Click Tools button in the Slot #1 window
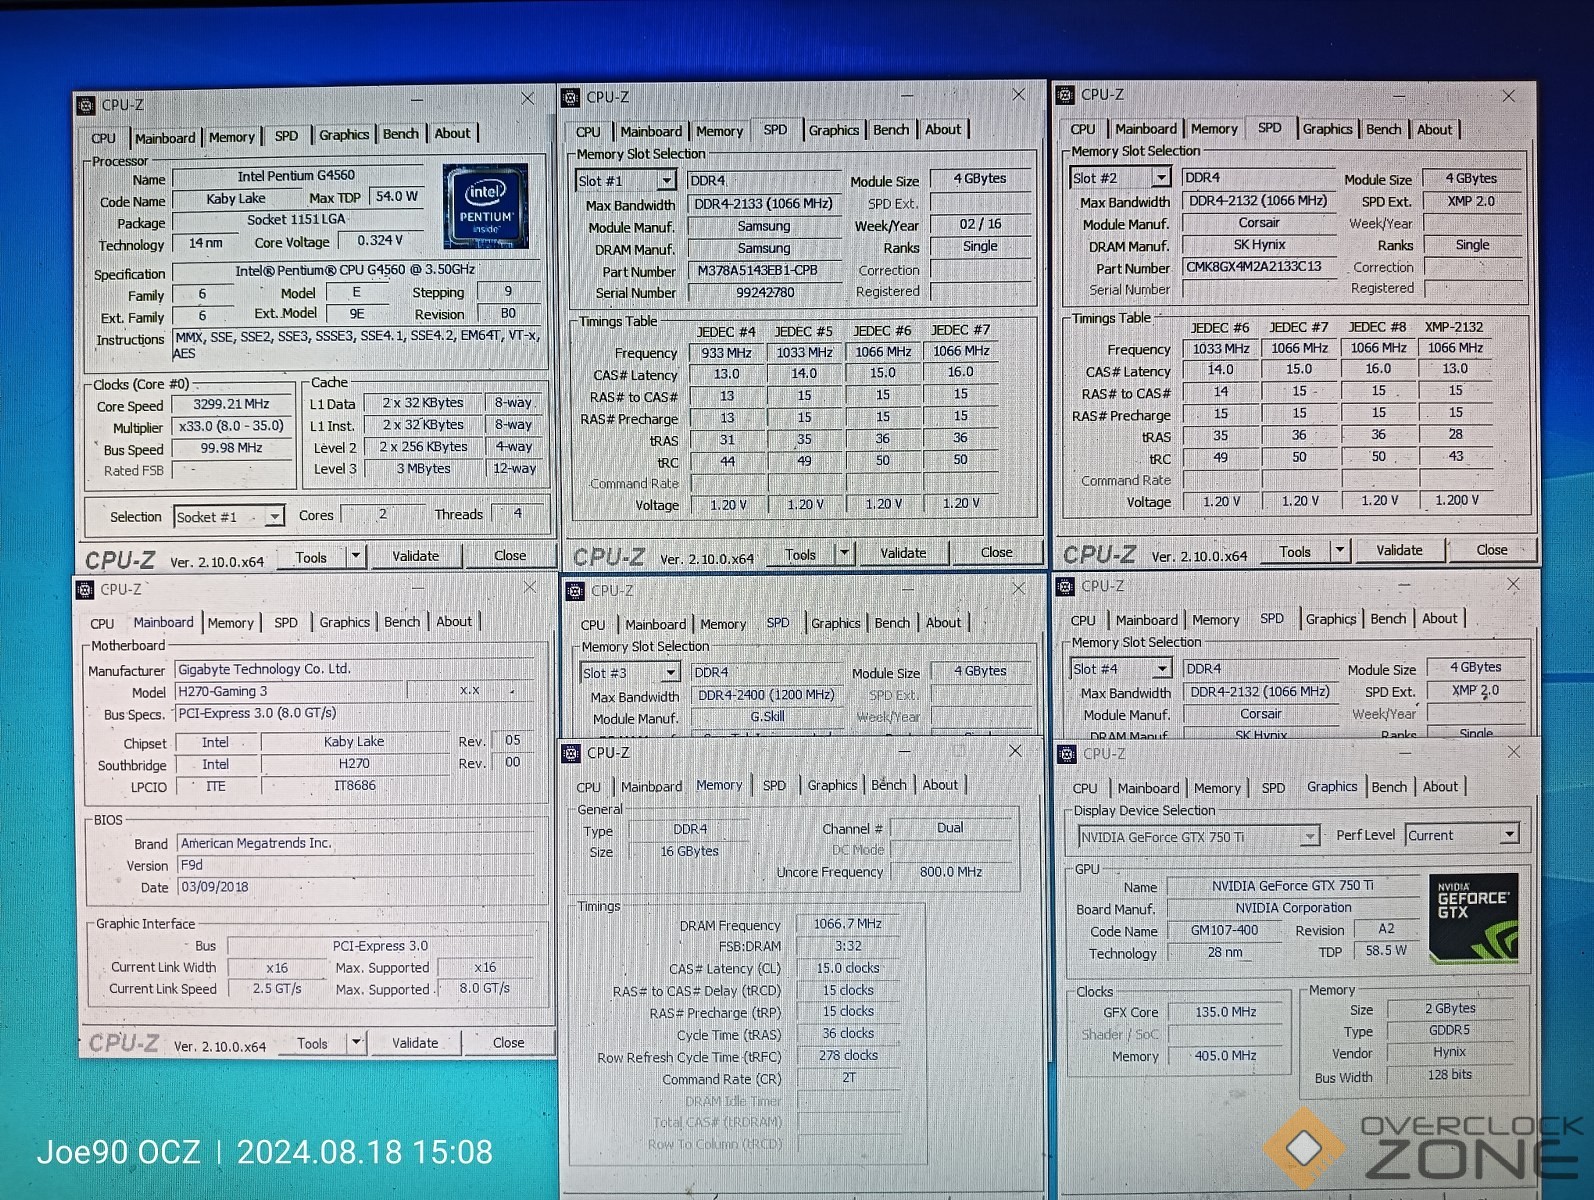 point(800,554)
